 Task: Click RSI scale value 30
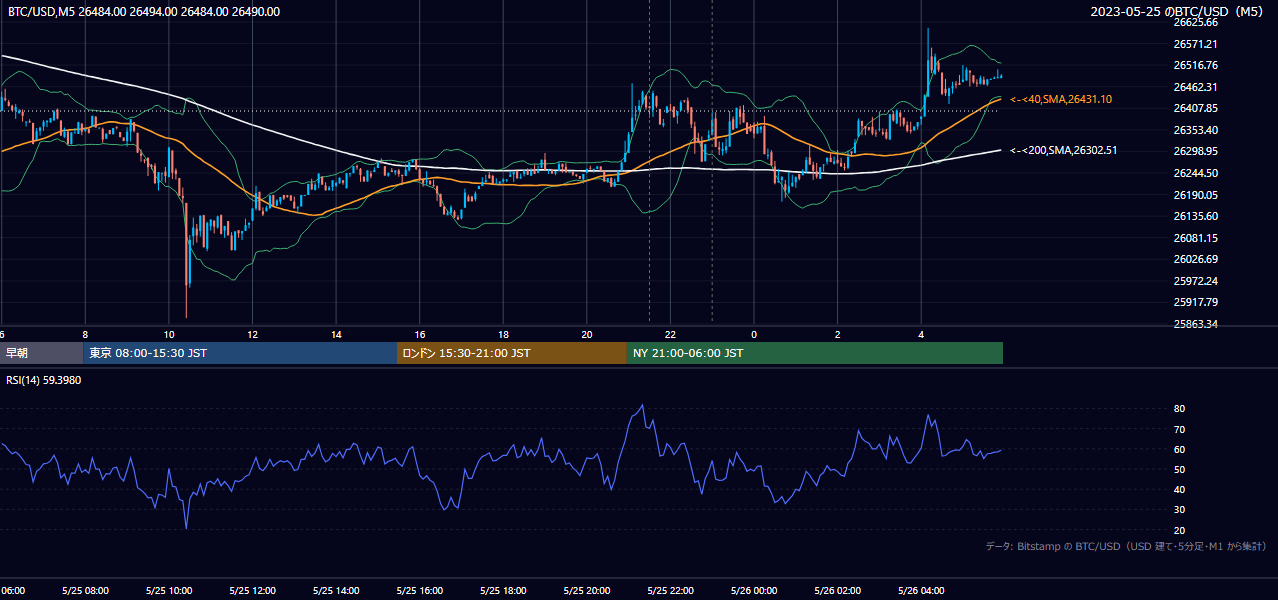[x=1179, y=510]
